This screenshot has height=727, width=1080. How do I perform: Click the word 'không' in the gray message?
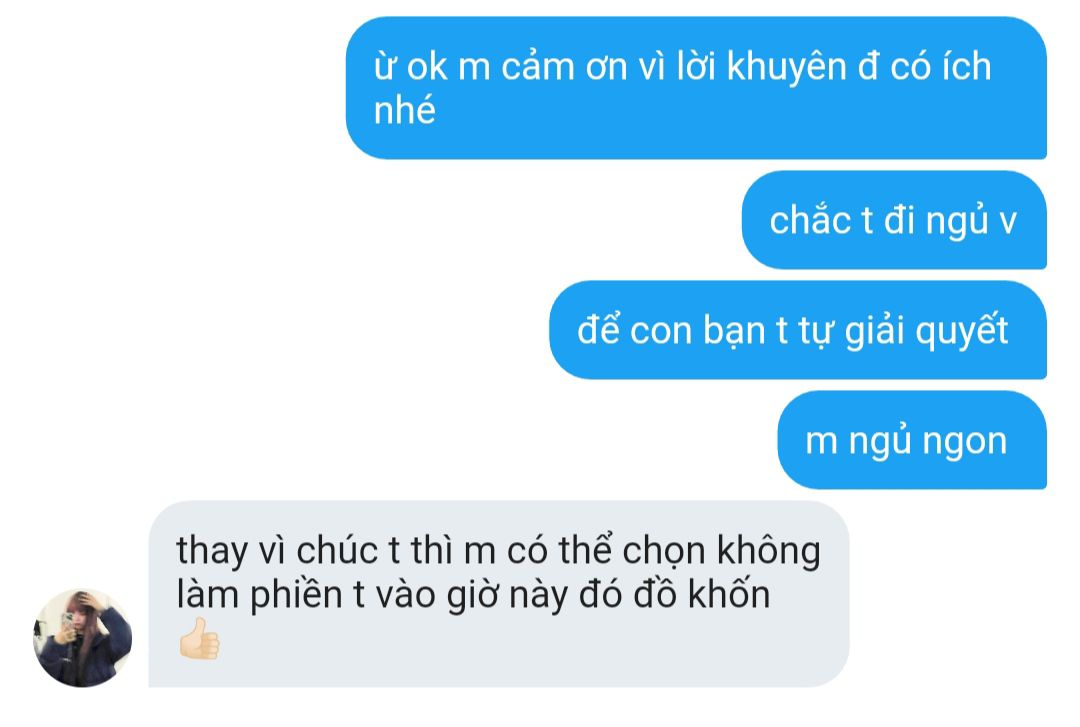click(769, 553)
